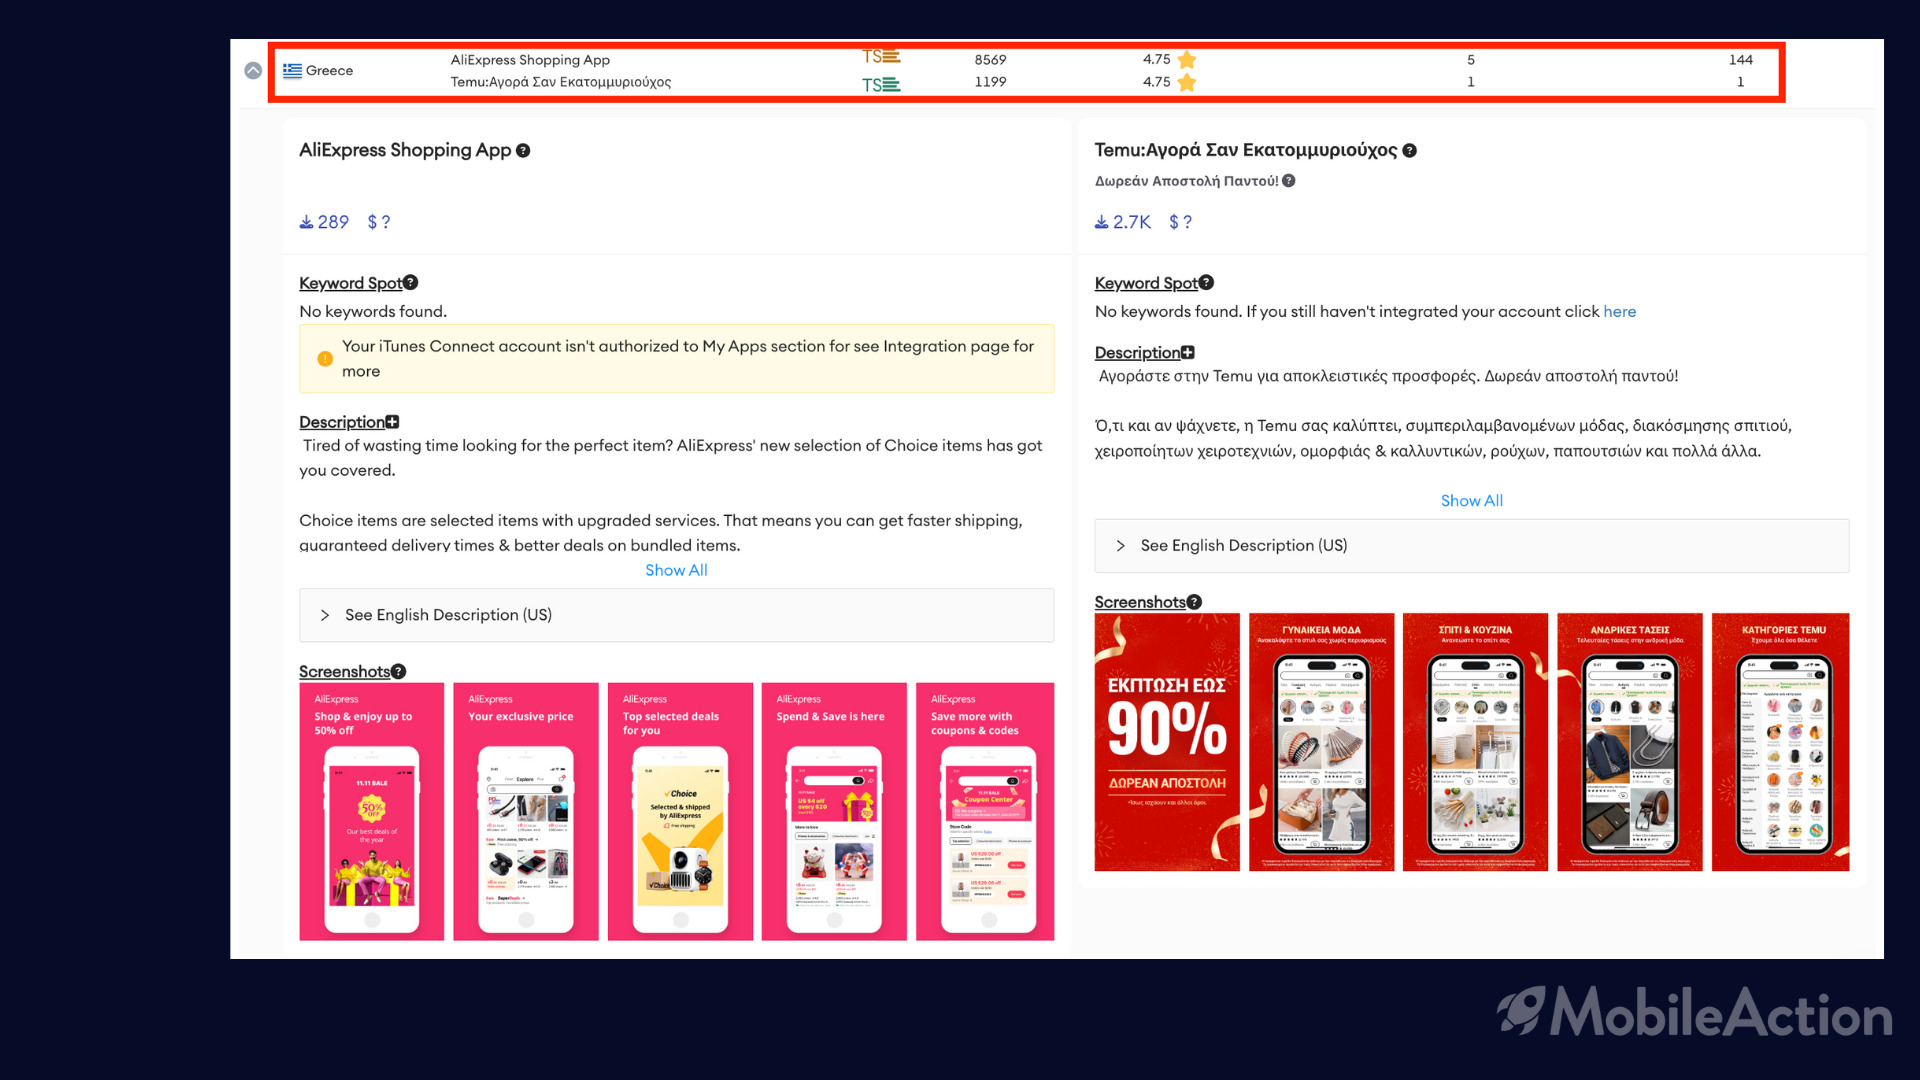Open help icon beside Δωρεάν Αποστολή Παντού subtitle
Image resolution: width=1920 pixels, height=1080 pixels.
coord(1288,181)
